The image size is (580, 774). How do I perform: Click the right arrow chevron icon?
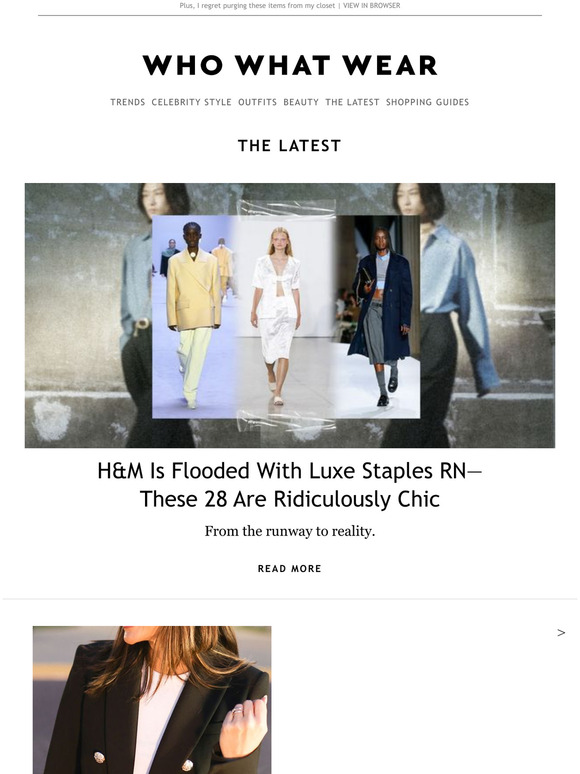[561, 633]
